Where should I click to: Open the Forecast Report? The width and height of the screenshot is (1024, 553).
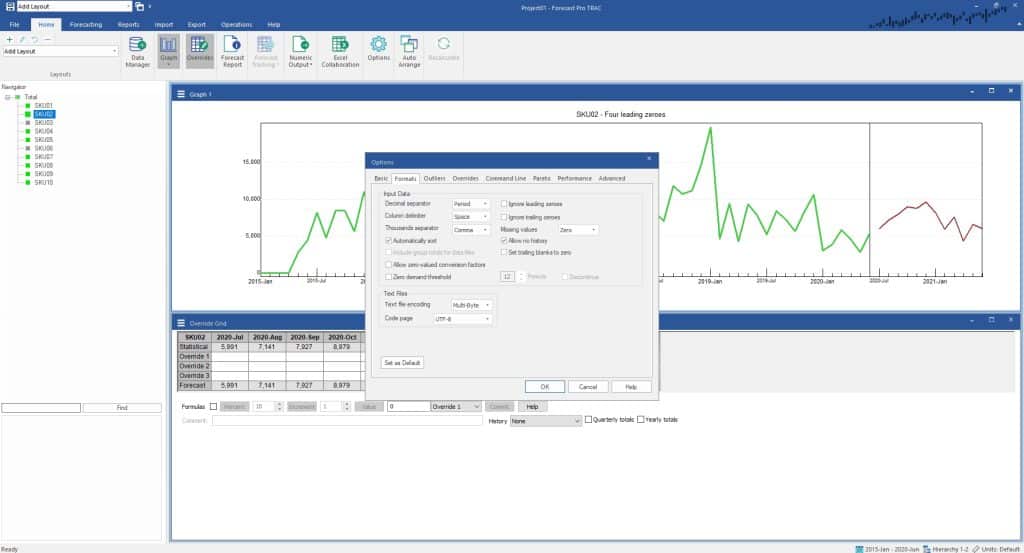pyautogui.click(x=232, y=51)
